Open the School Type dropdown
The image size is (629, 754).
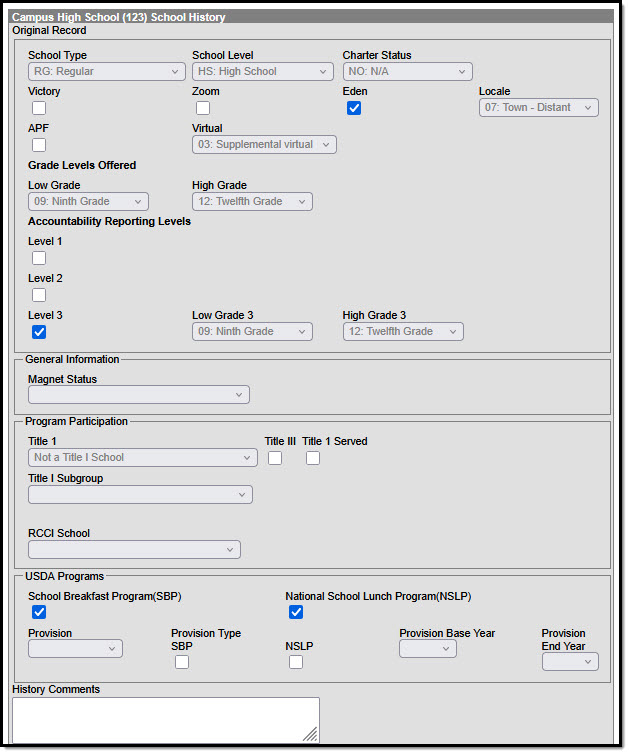[x=107, y=72]
